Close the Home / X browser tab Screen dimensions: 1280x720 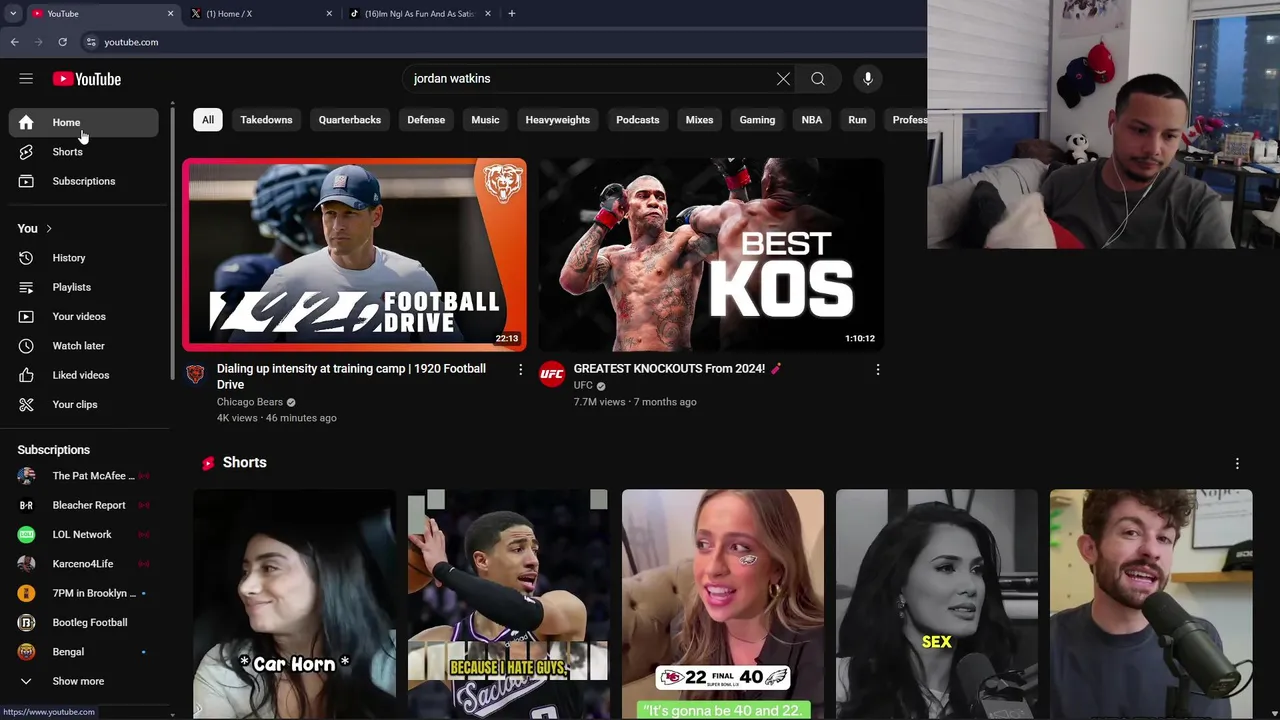click(x=329, y=14)
